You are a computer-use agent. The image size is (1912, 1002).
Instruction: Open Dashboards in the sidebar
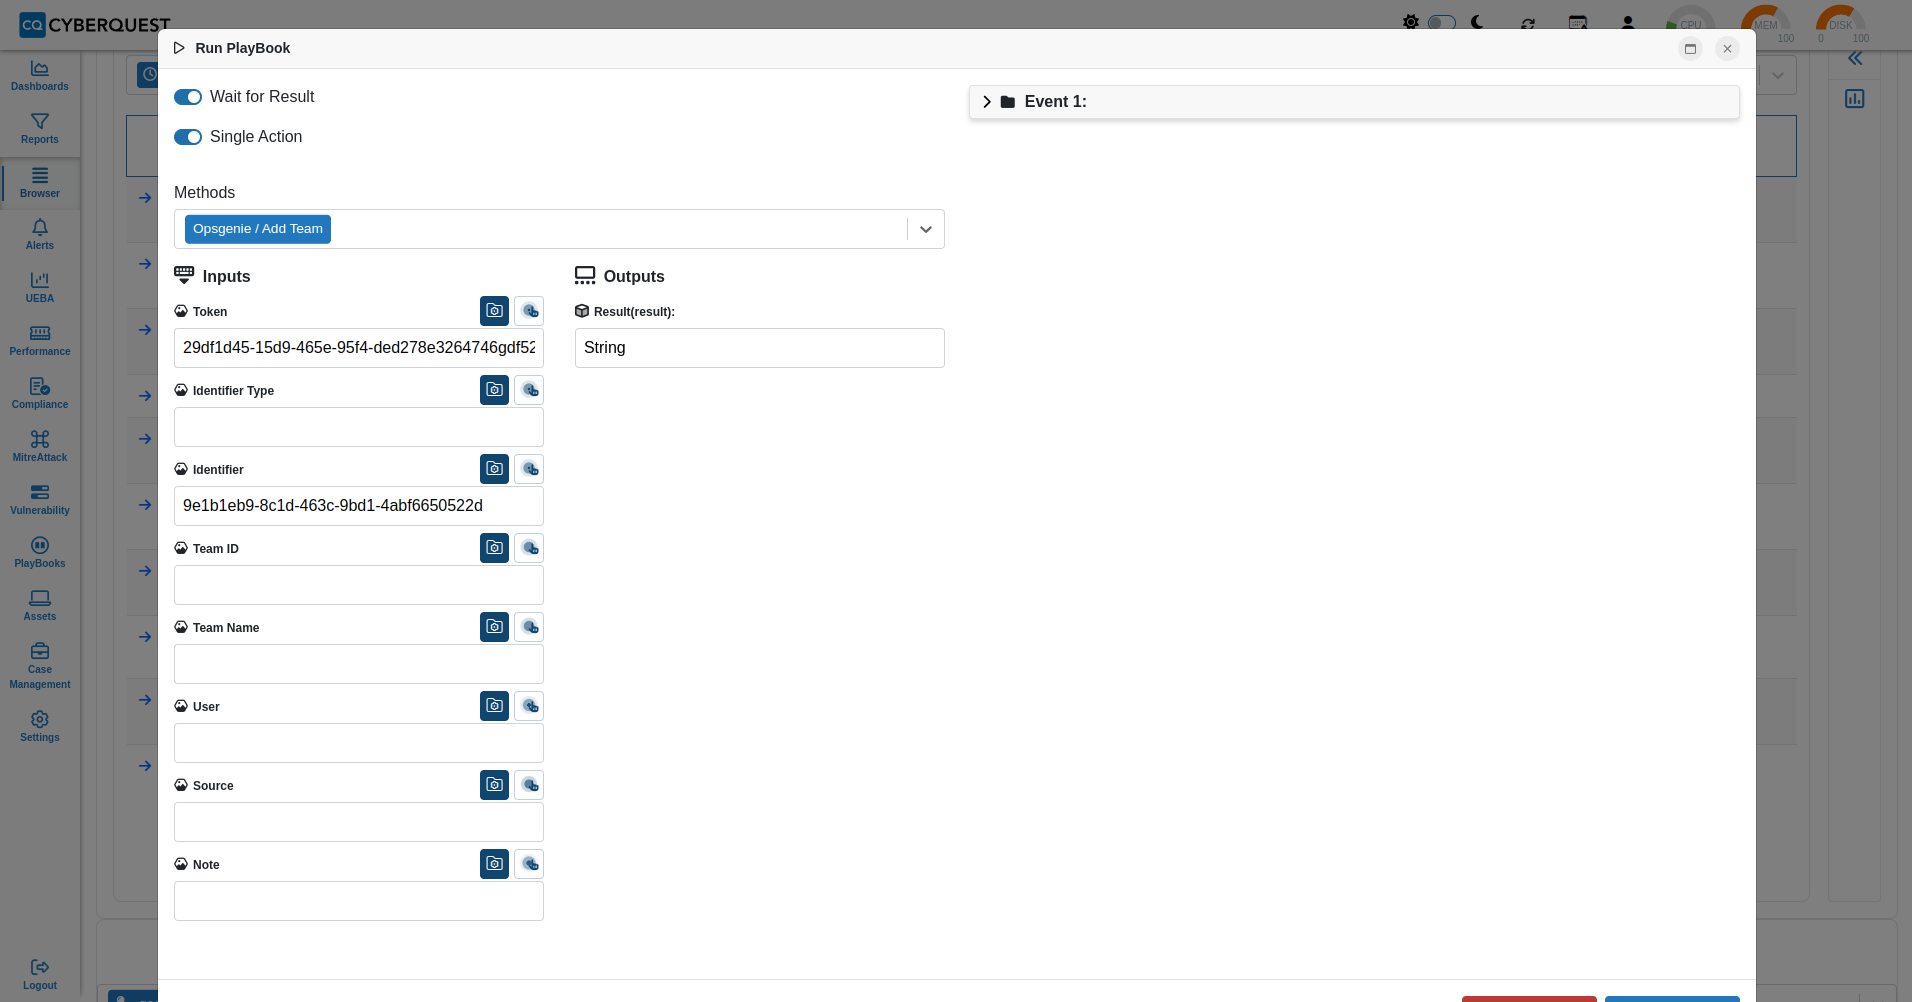(x=40, y=76)
